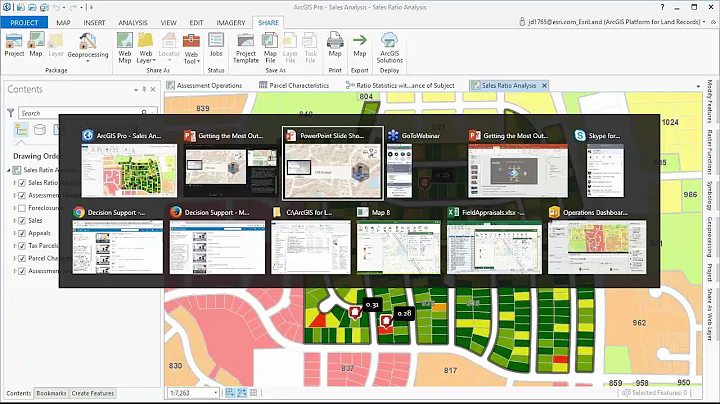
Task: Close the Sales Ratio Analysis tab
Action: tap(545, 85)
